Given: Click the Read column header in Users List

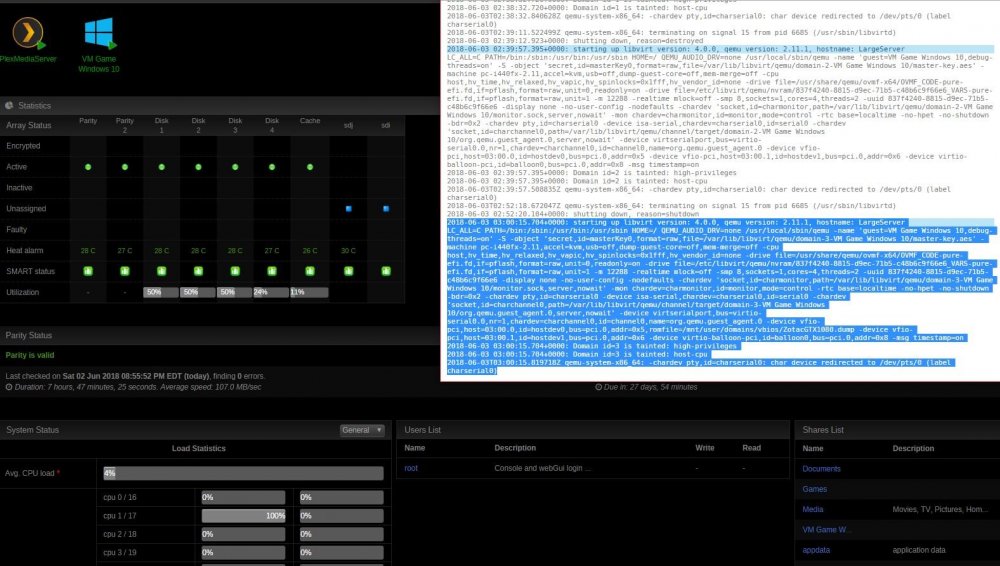Looking at the screenshot, I should (751, 448).
